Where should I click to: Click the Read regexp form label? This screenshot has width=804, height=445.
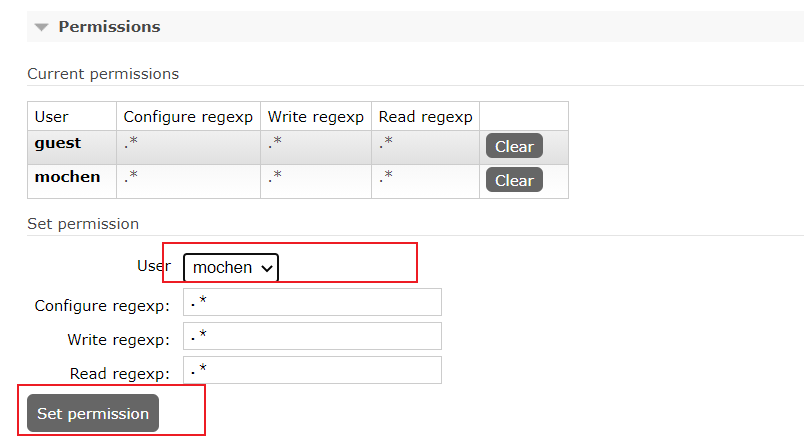(119, 374)
